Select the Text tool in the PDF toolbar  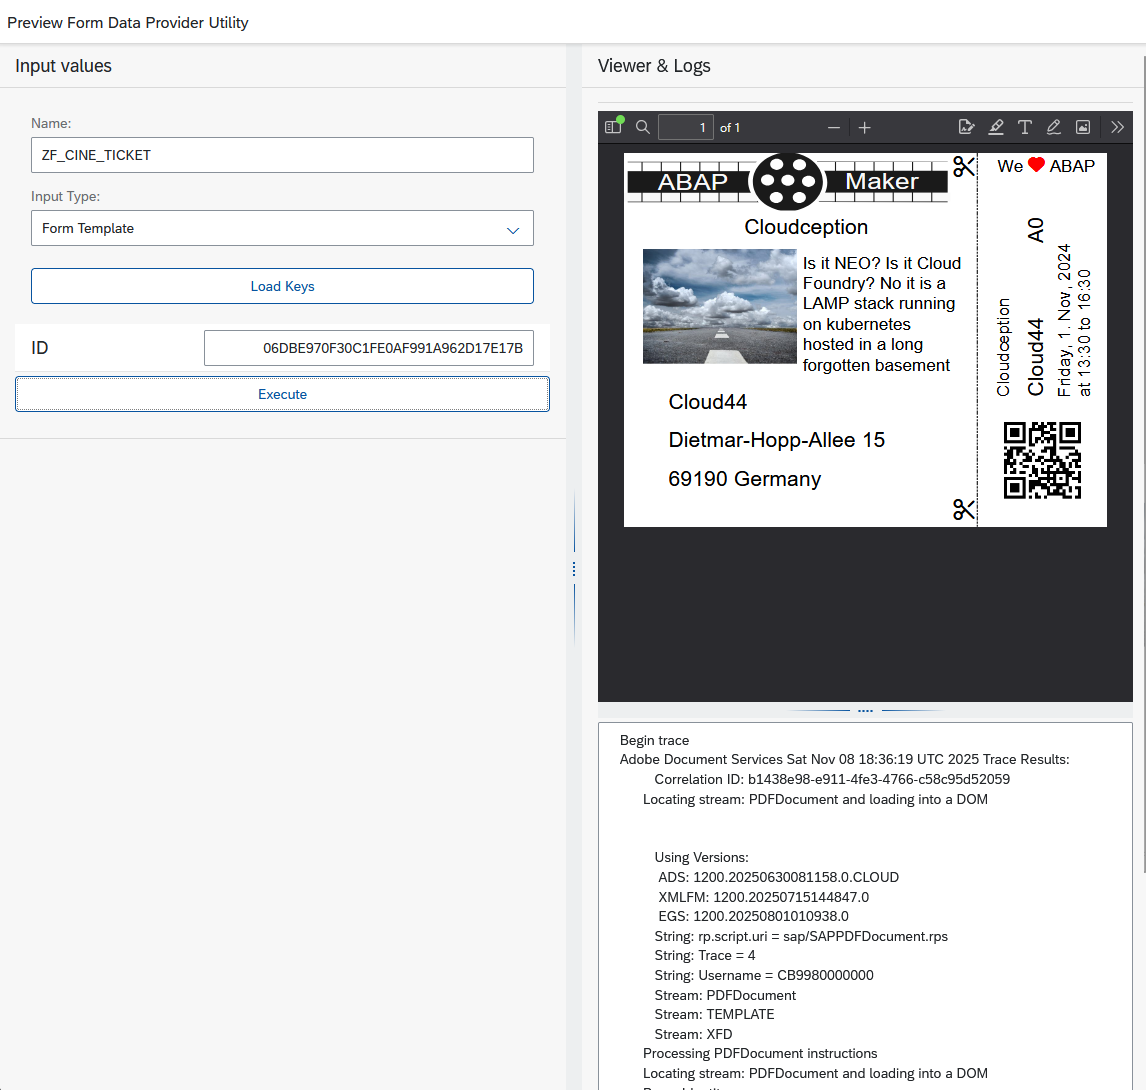pyautogui.click(x=1025, y=127)
